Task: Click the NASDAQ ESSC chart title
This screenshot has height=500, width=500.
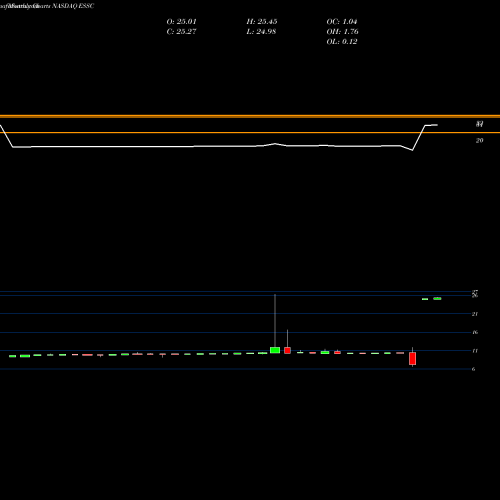Action: [73, 6]
